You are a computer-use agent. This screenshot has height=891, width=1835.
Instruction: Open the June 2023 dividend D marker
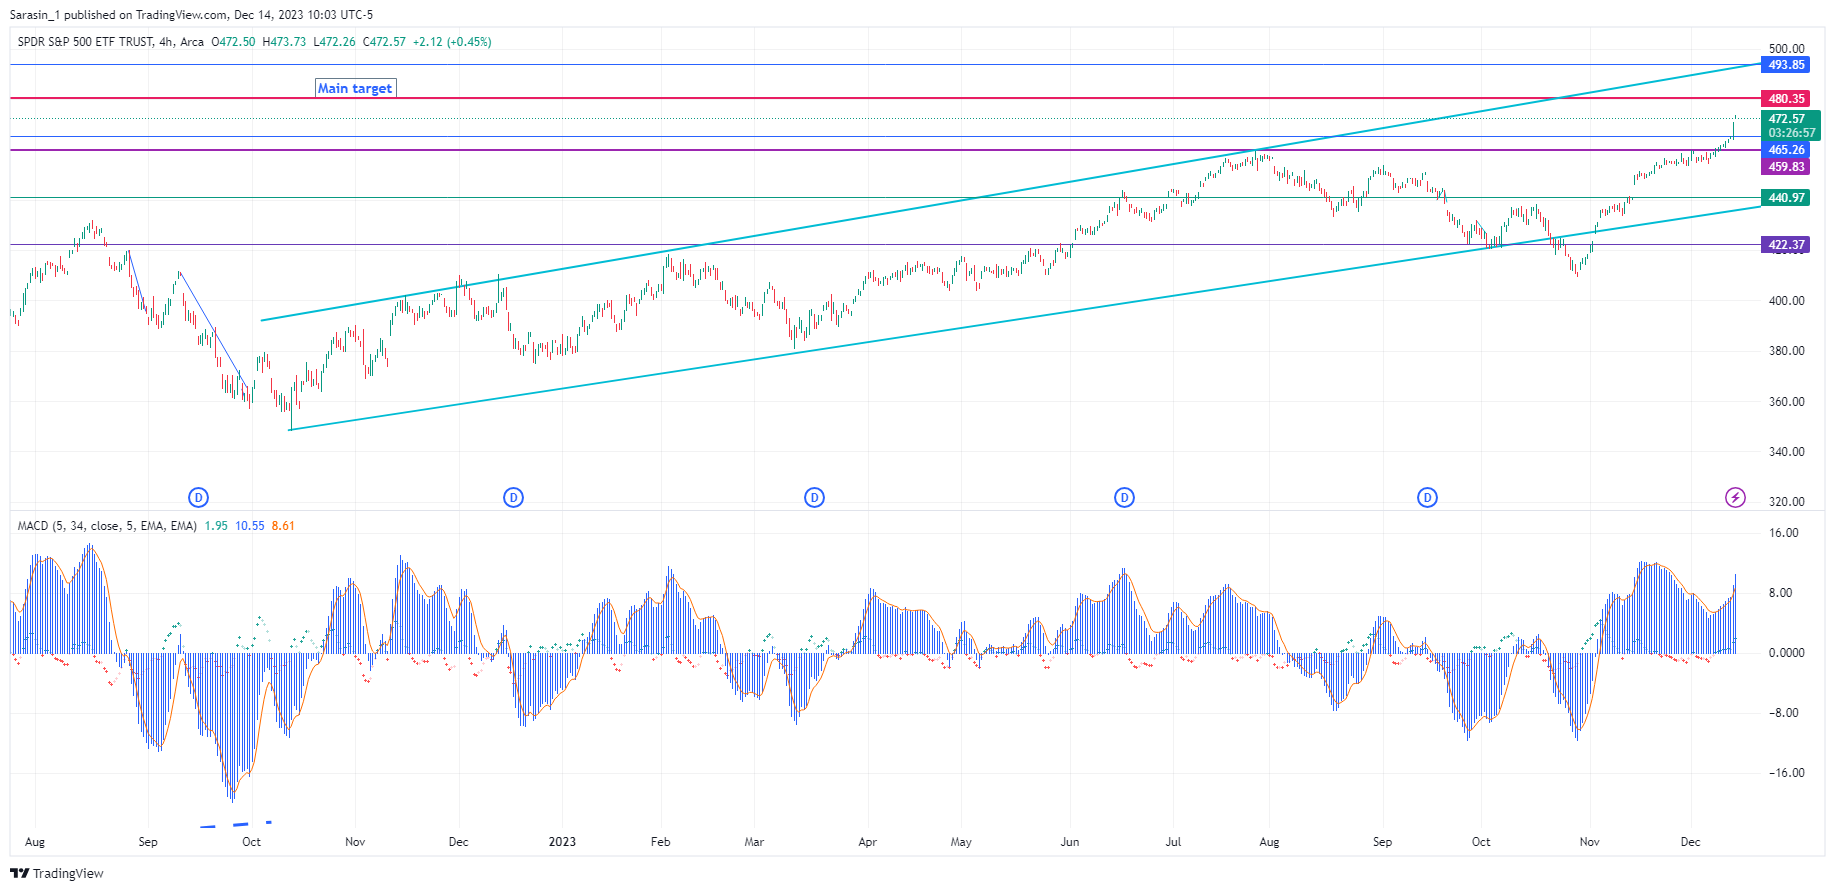(x=1125, y=497)
